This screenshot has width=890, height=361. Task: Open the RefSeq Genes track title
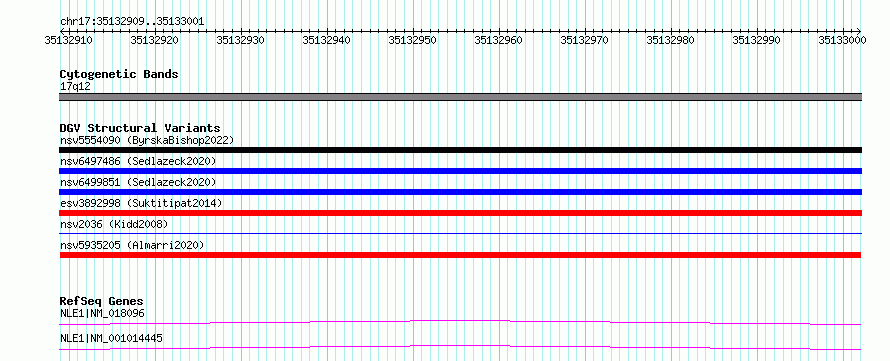click(102, 301)
